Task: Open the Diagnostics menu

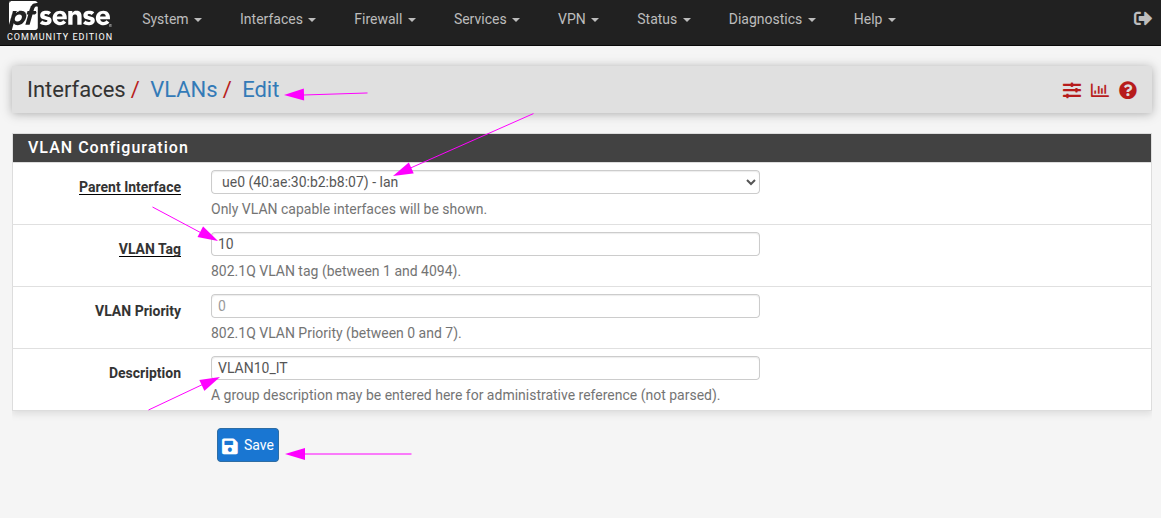Action: click(771, 19)
